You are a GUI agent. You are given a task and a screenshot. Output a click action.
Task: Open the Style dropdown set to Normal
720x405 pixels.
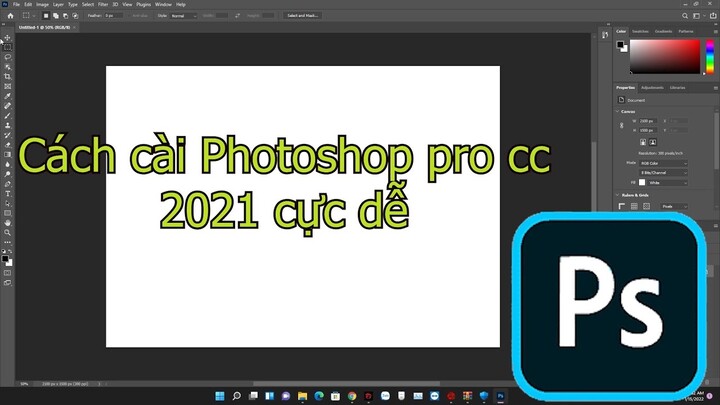tap(183, 16)
